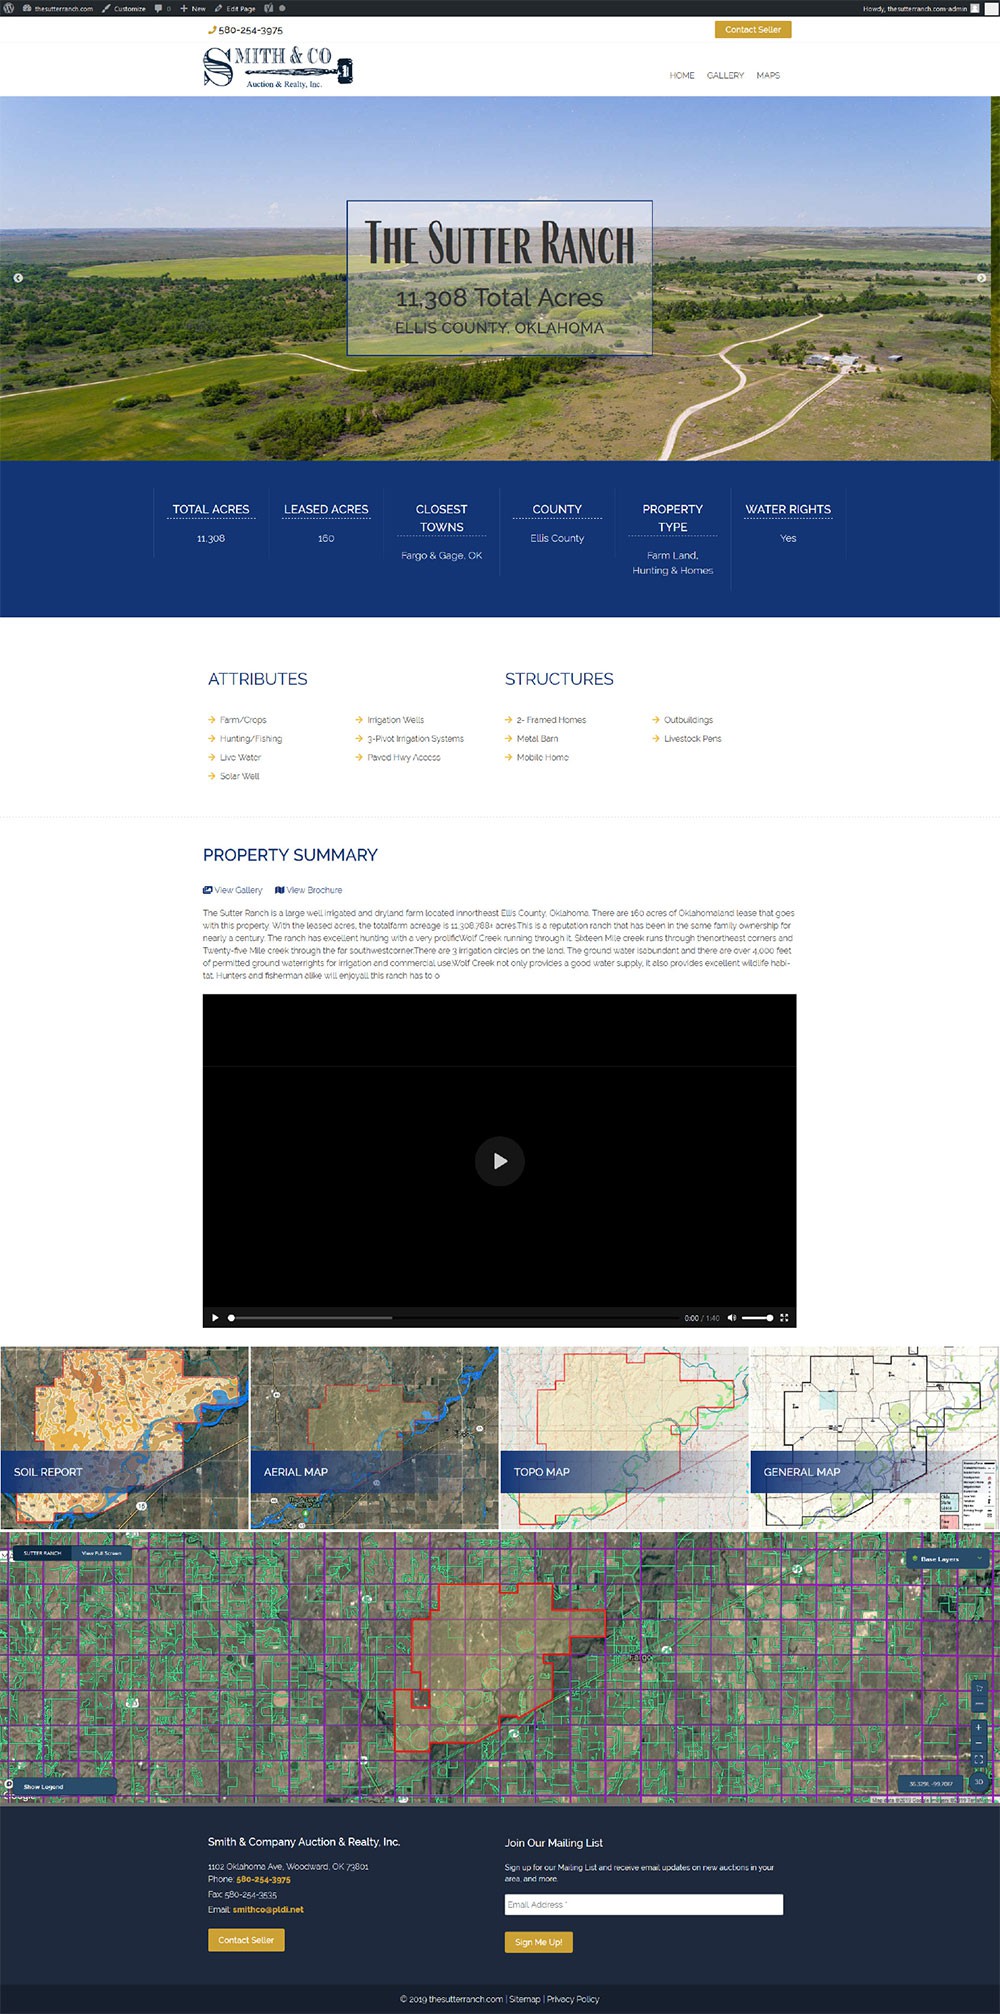This screenshot has height=2014, width=1000.
Task: Open the MAPS navigation item
Action: (768, 76)
